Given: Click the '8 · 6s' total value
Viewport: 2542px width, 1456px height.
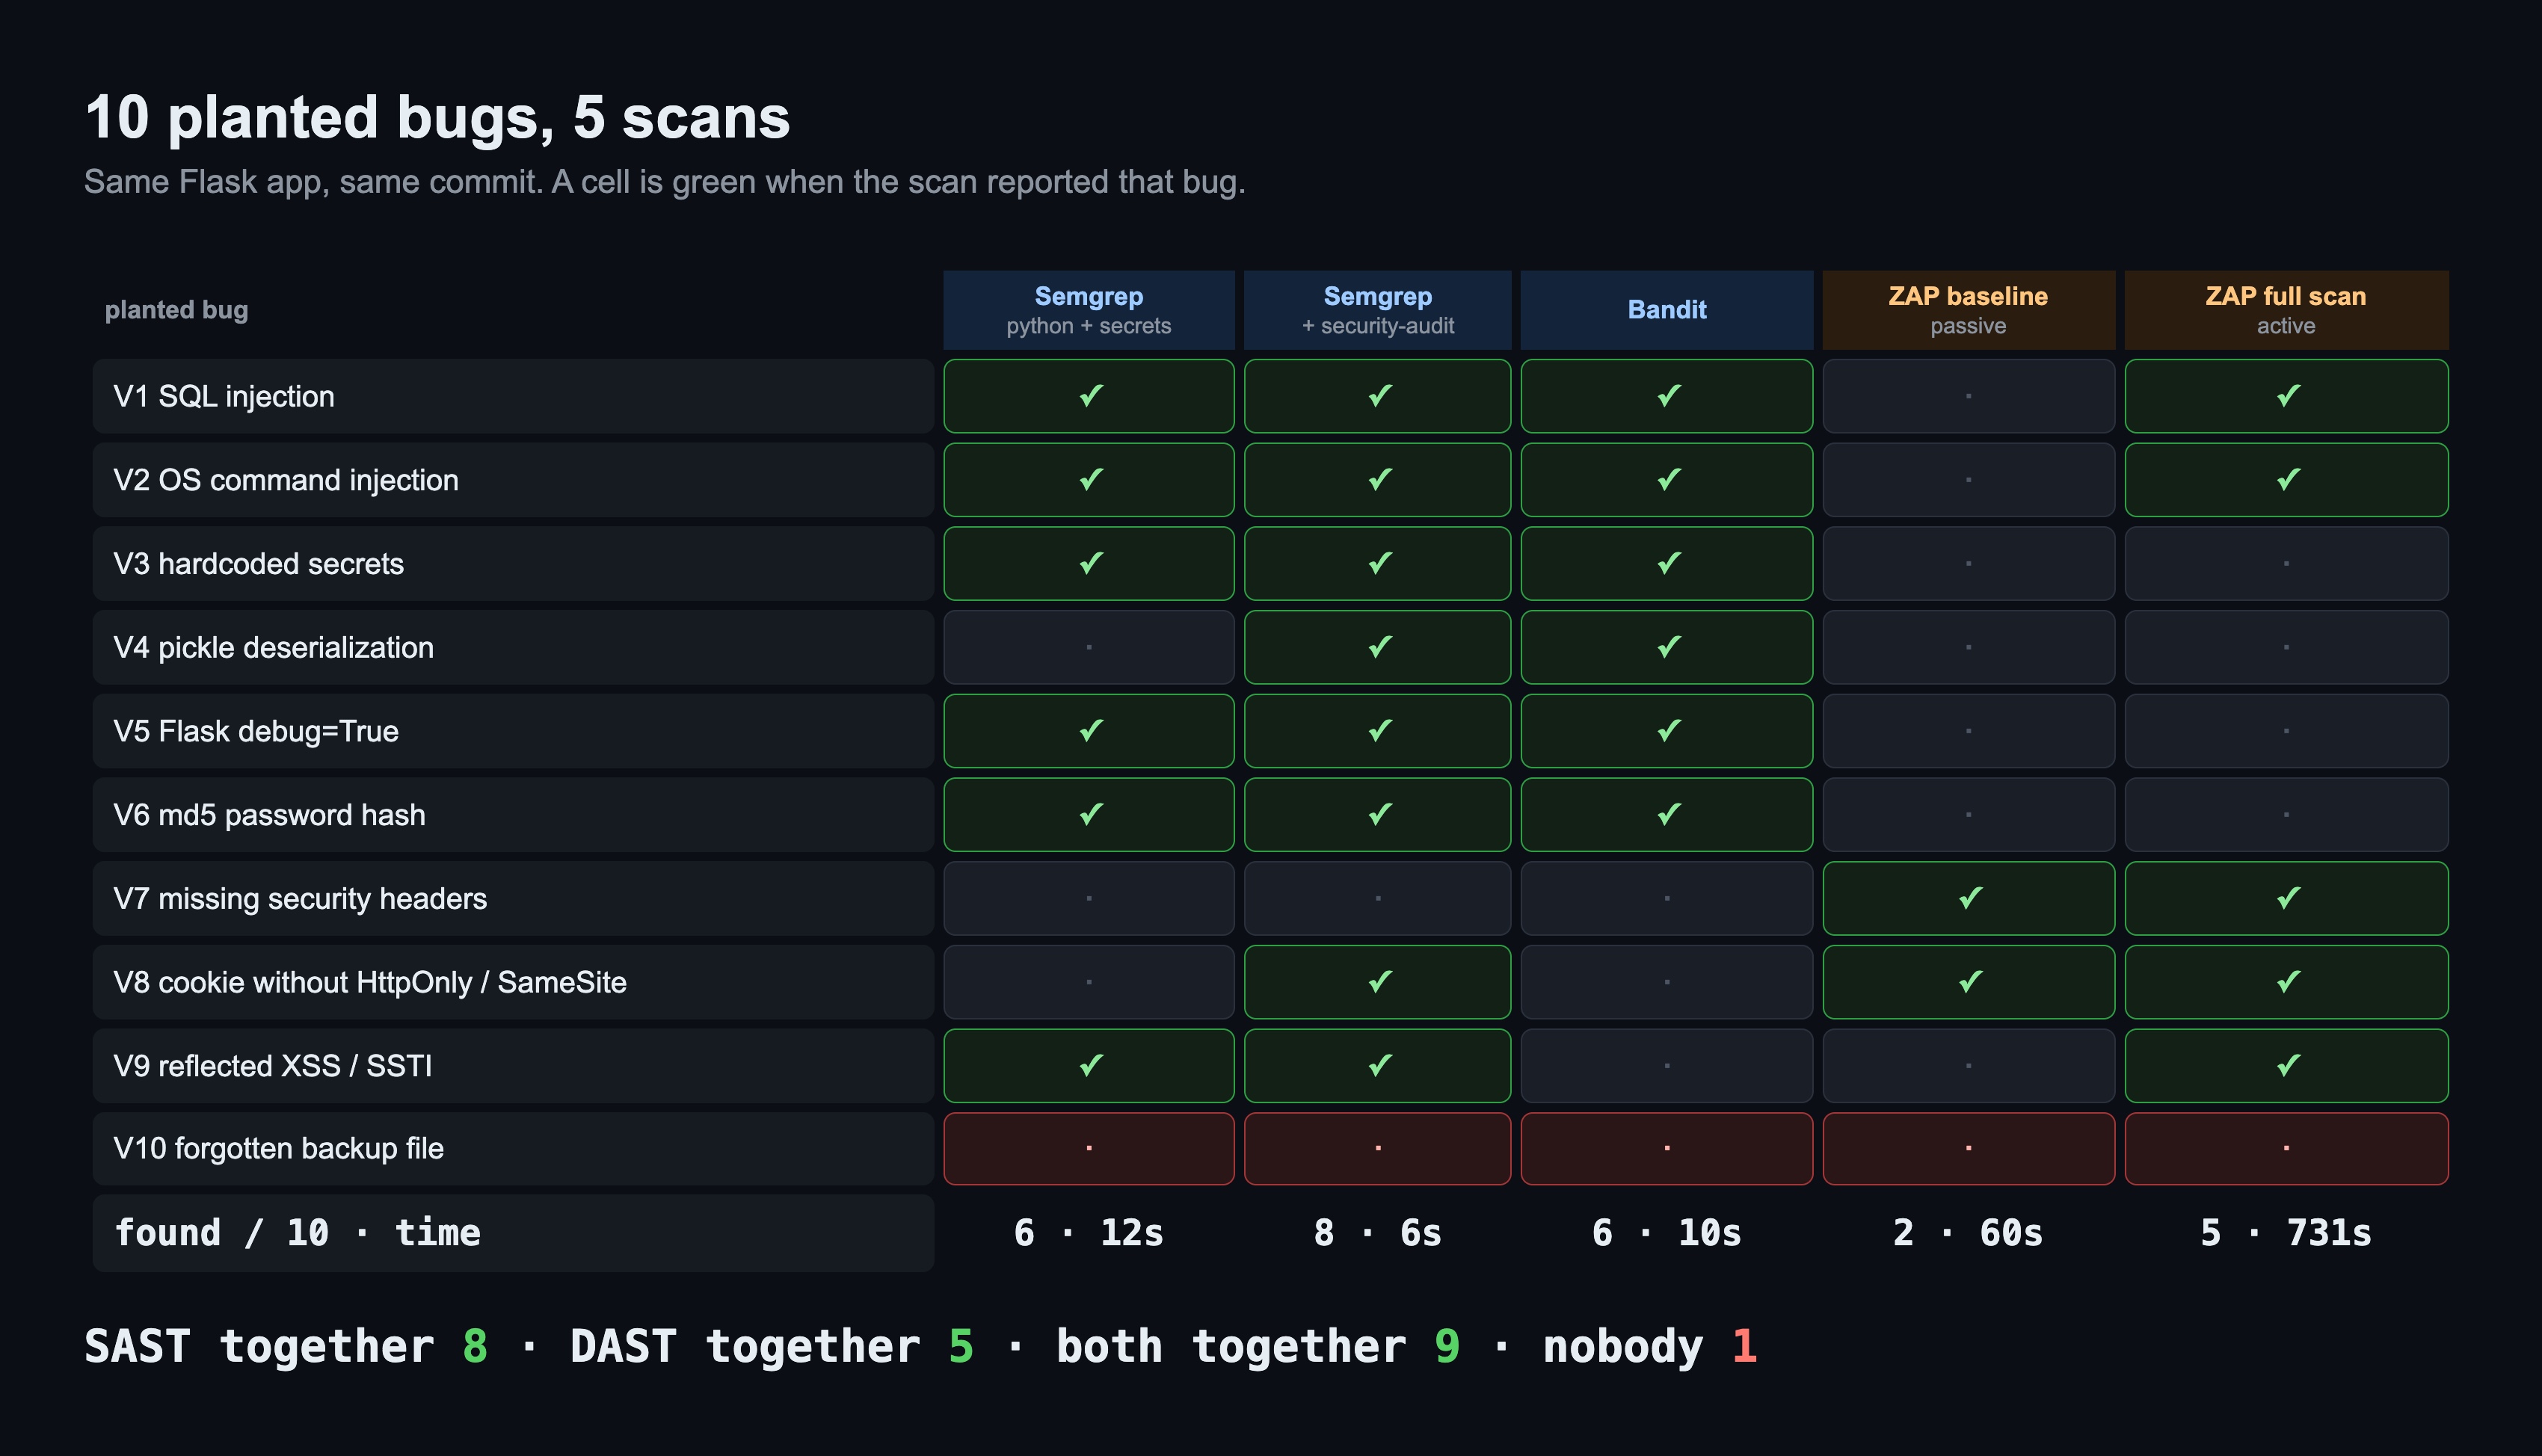Looking at the screenshot, I should pyautogui.click(x=1378, y=1233).
